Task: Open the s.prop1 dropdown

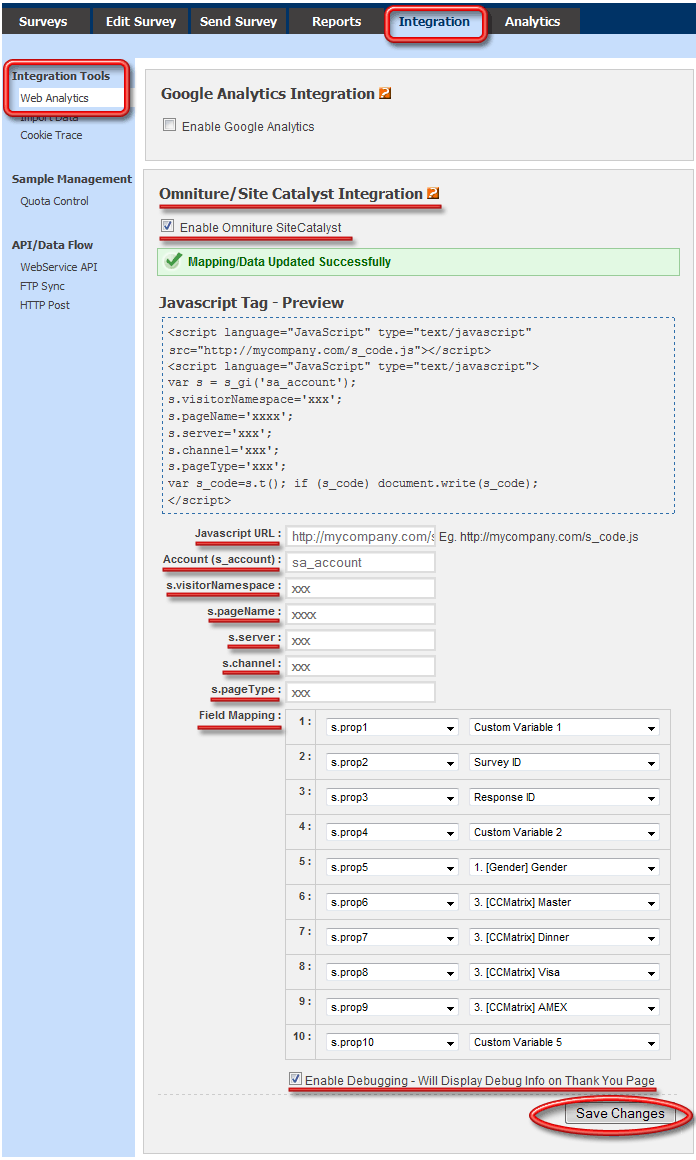Action: pos(392,728)
